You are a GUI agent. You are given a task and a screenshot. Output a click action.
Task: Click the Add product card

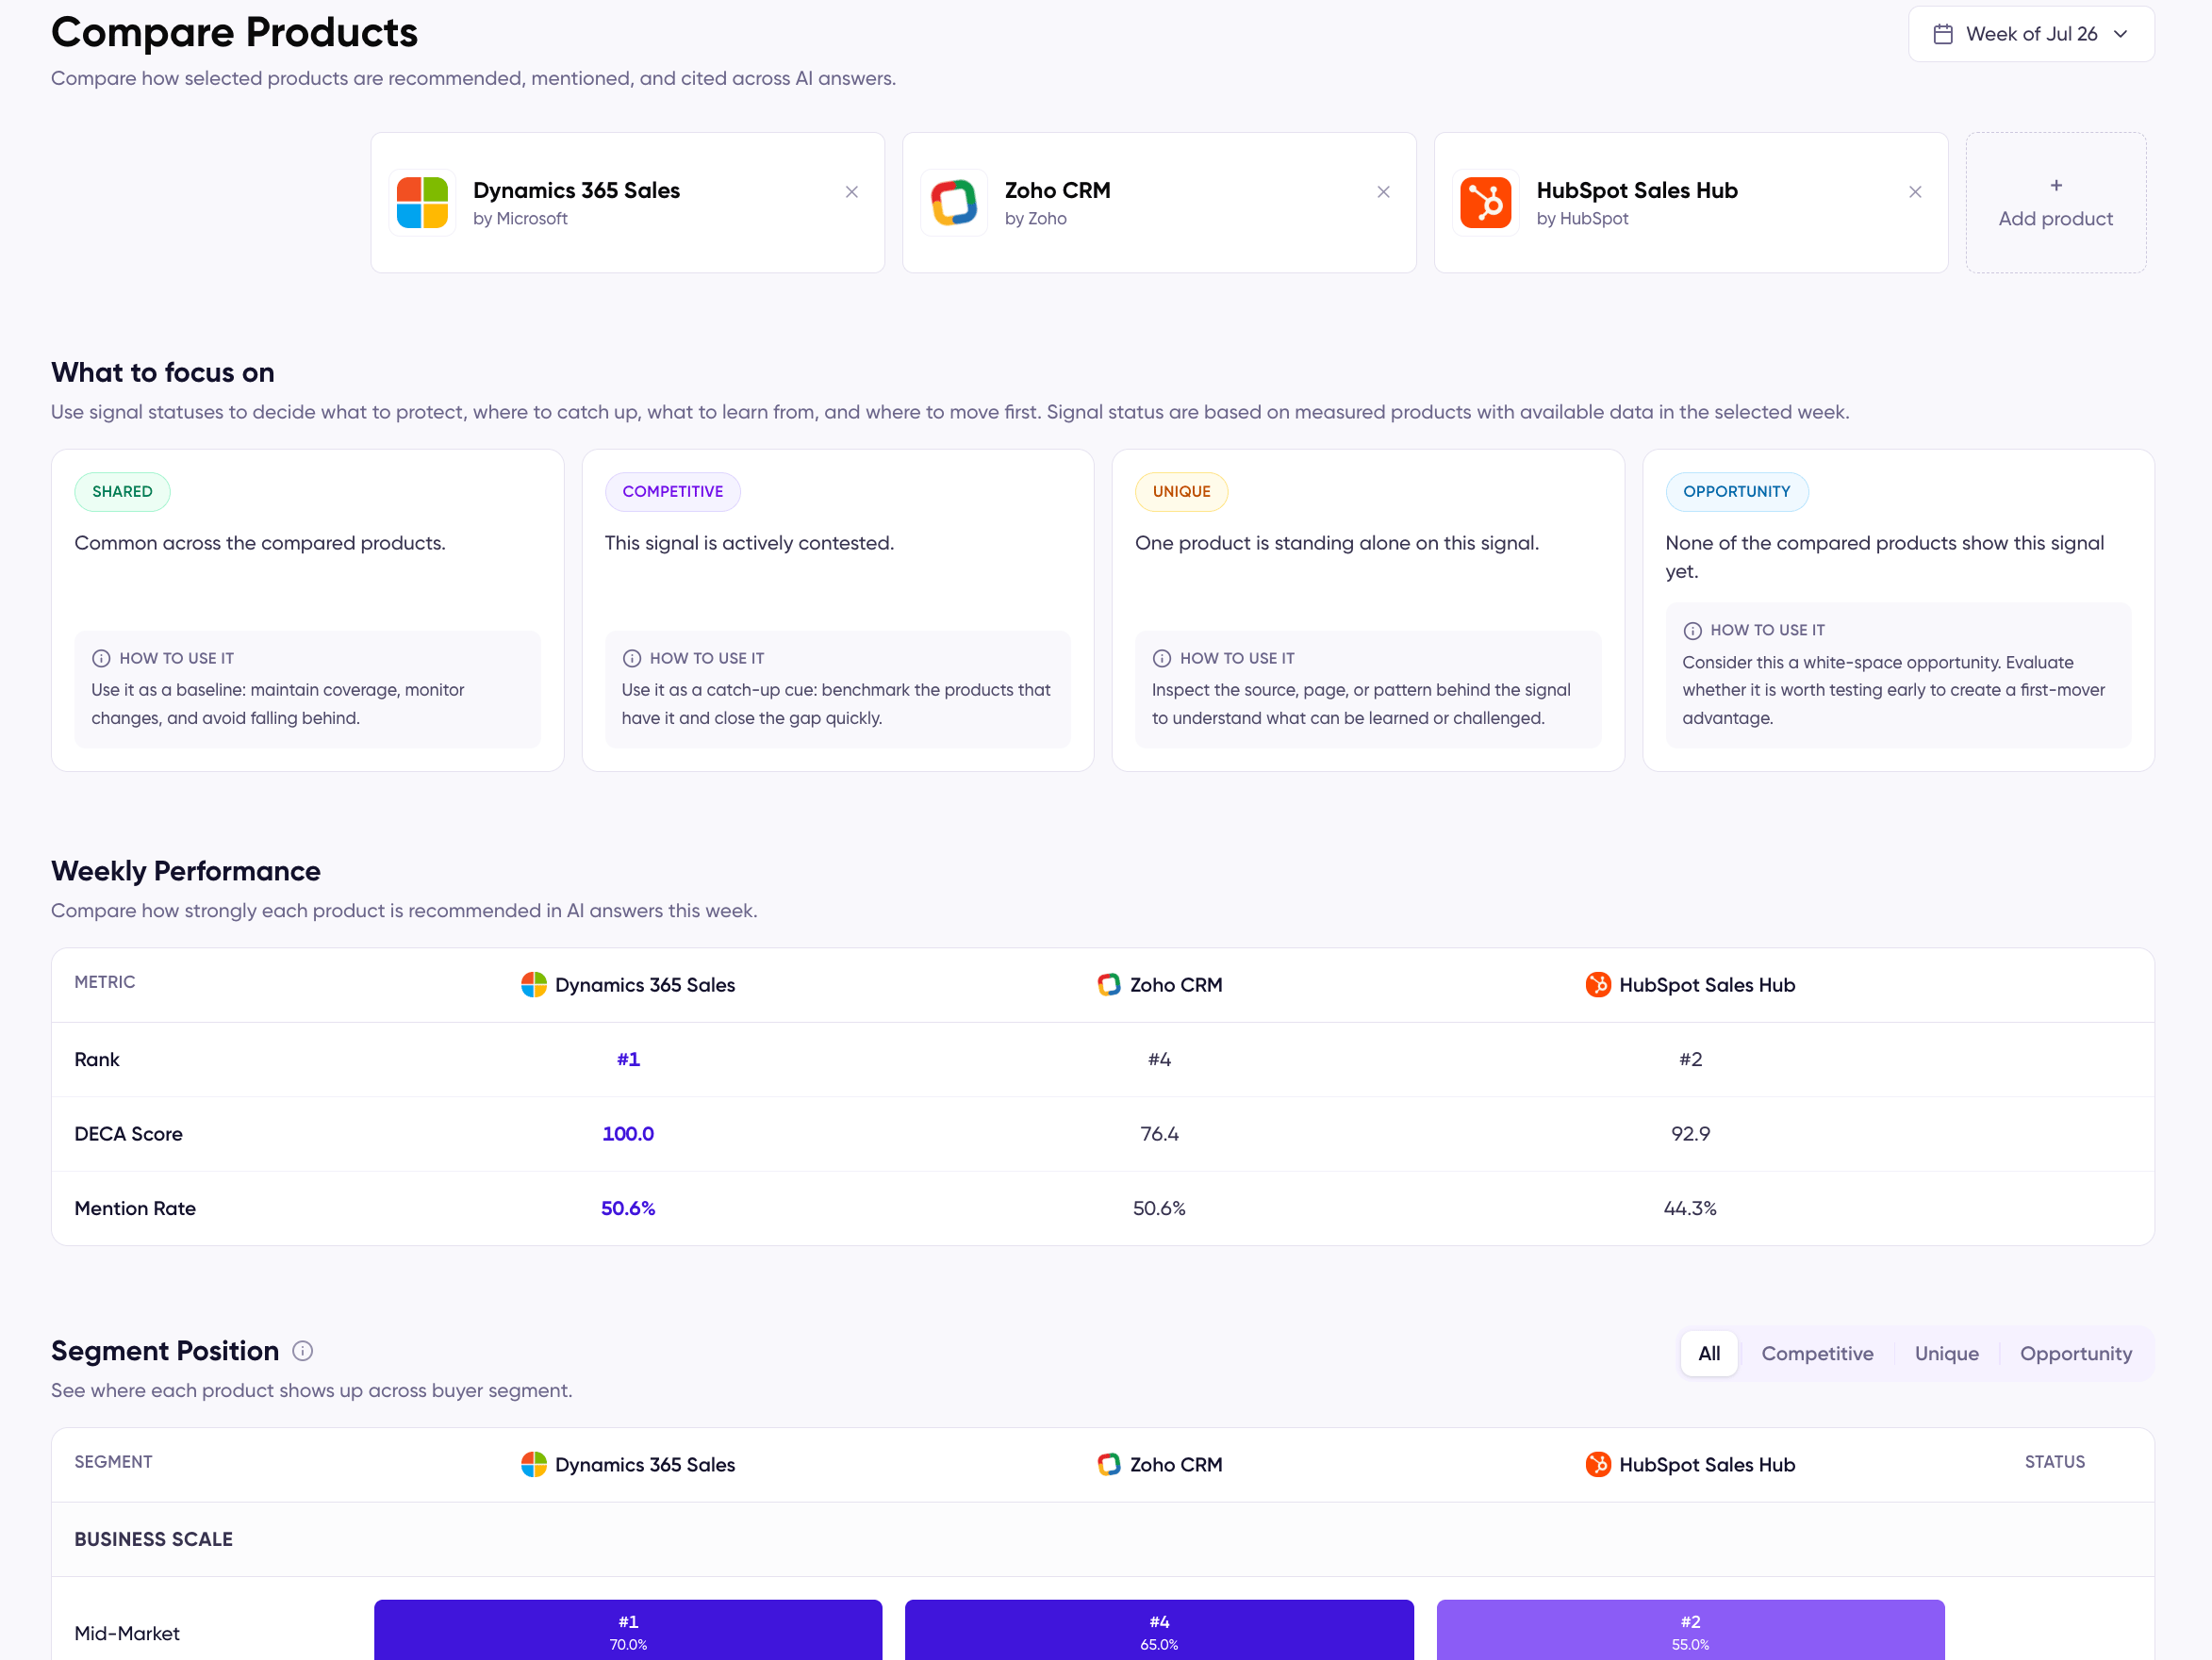pos(2055,202)
